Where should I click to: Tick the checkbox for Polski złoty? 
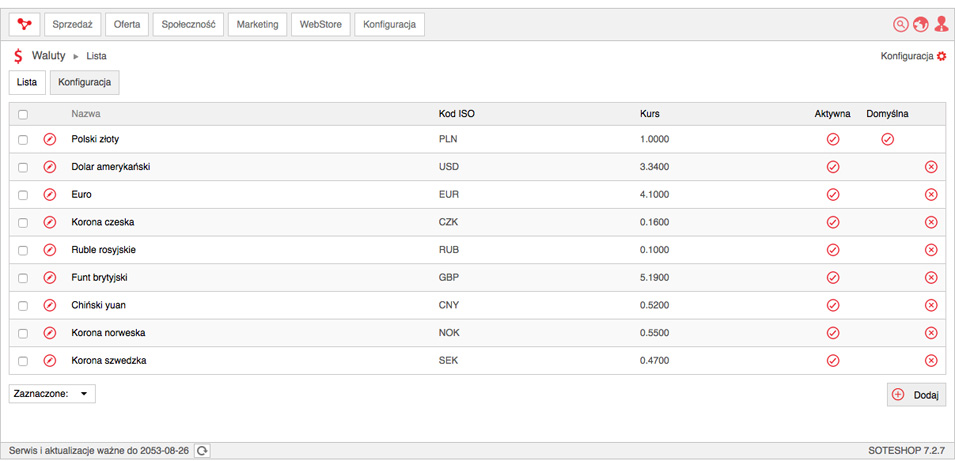point(23,139)
